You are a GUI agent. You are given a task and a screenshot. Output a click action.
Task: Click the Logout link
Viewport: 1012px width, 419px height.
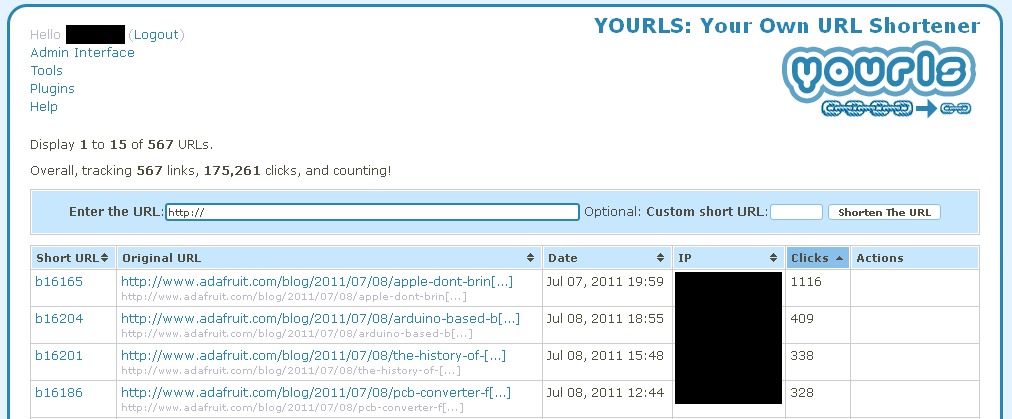pyautogui.click(x=156, y=35)
